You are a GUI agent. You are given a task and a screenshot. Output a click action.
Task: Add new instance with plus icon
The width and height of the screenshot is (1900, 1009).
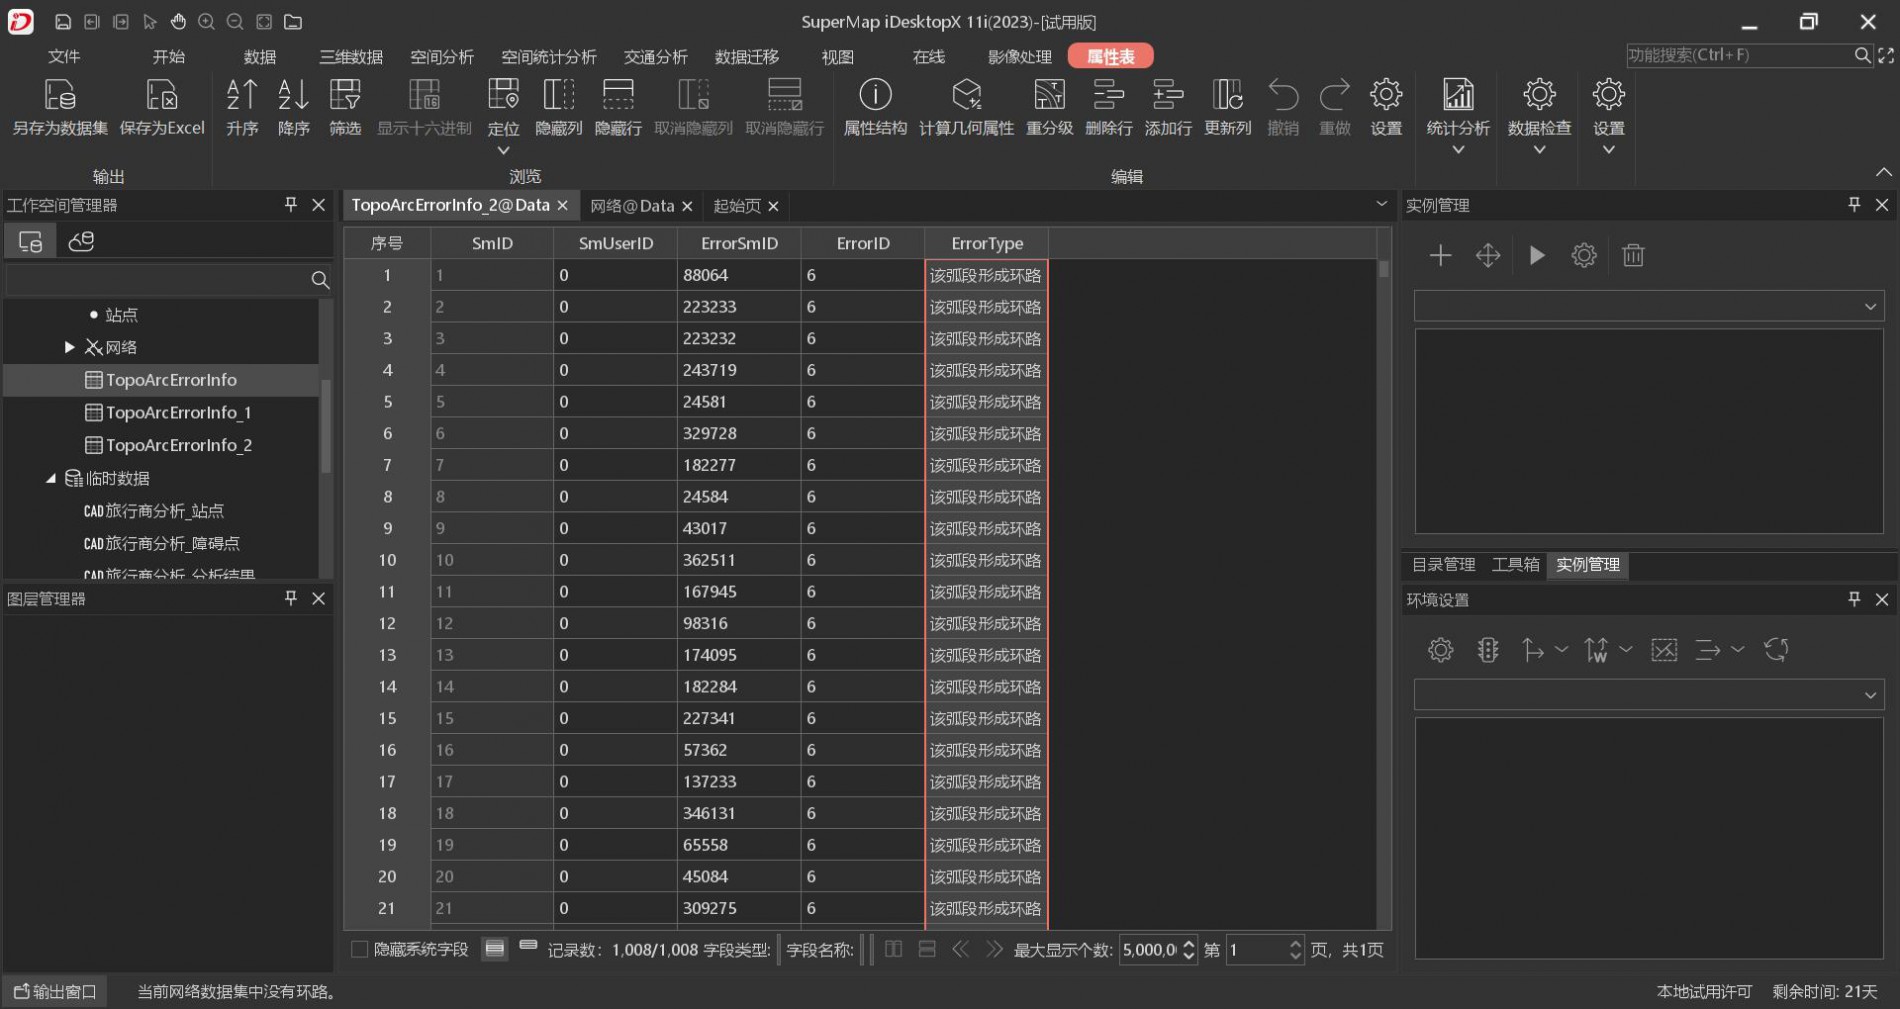tap(1440, 256)
